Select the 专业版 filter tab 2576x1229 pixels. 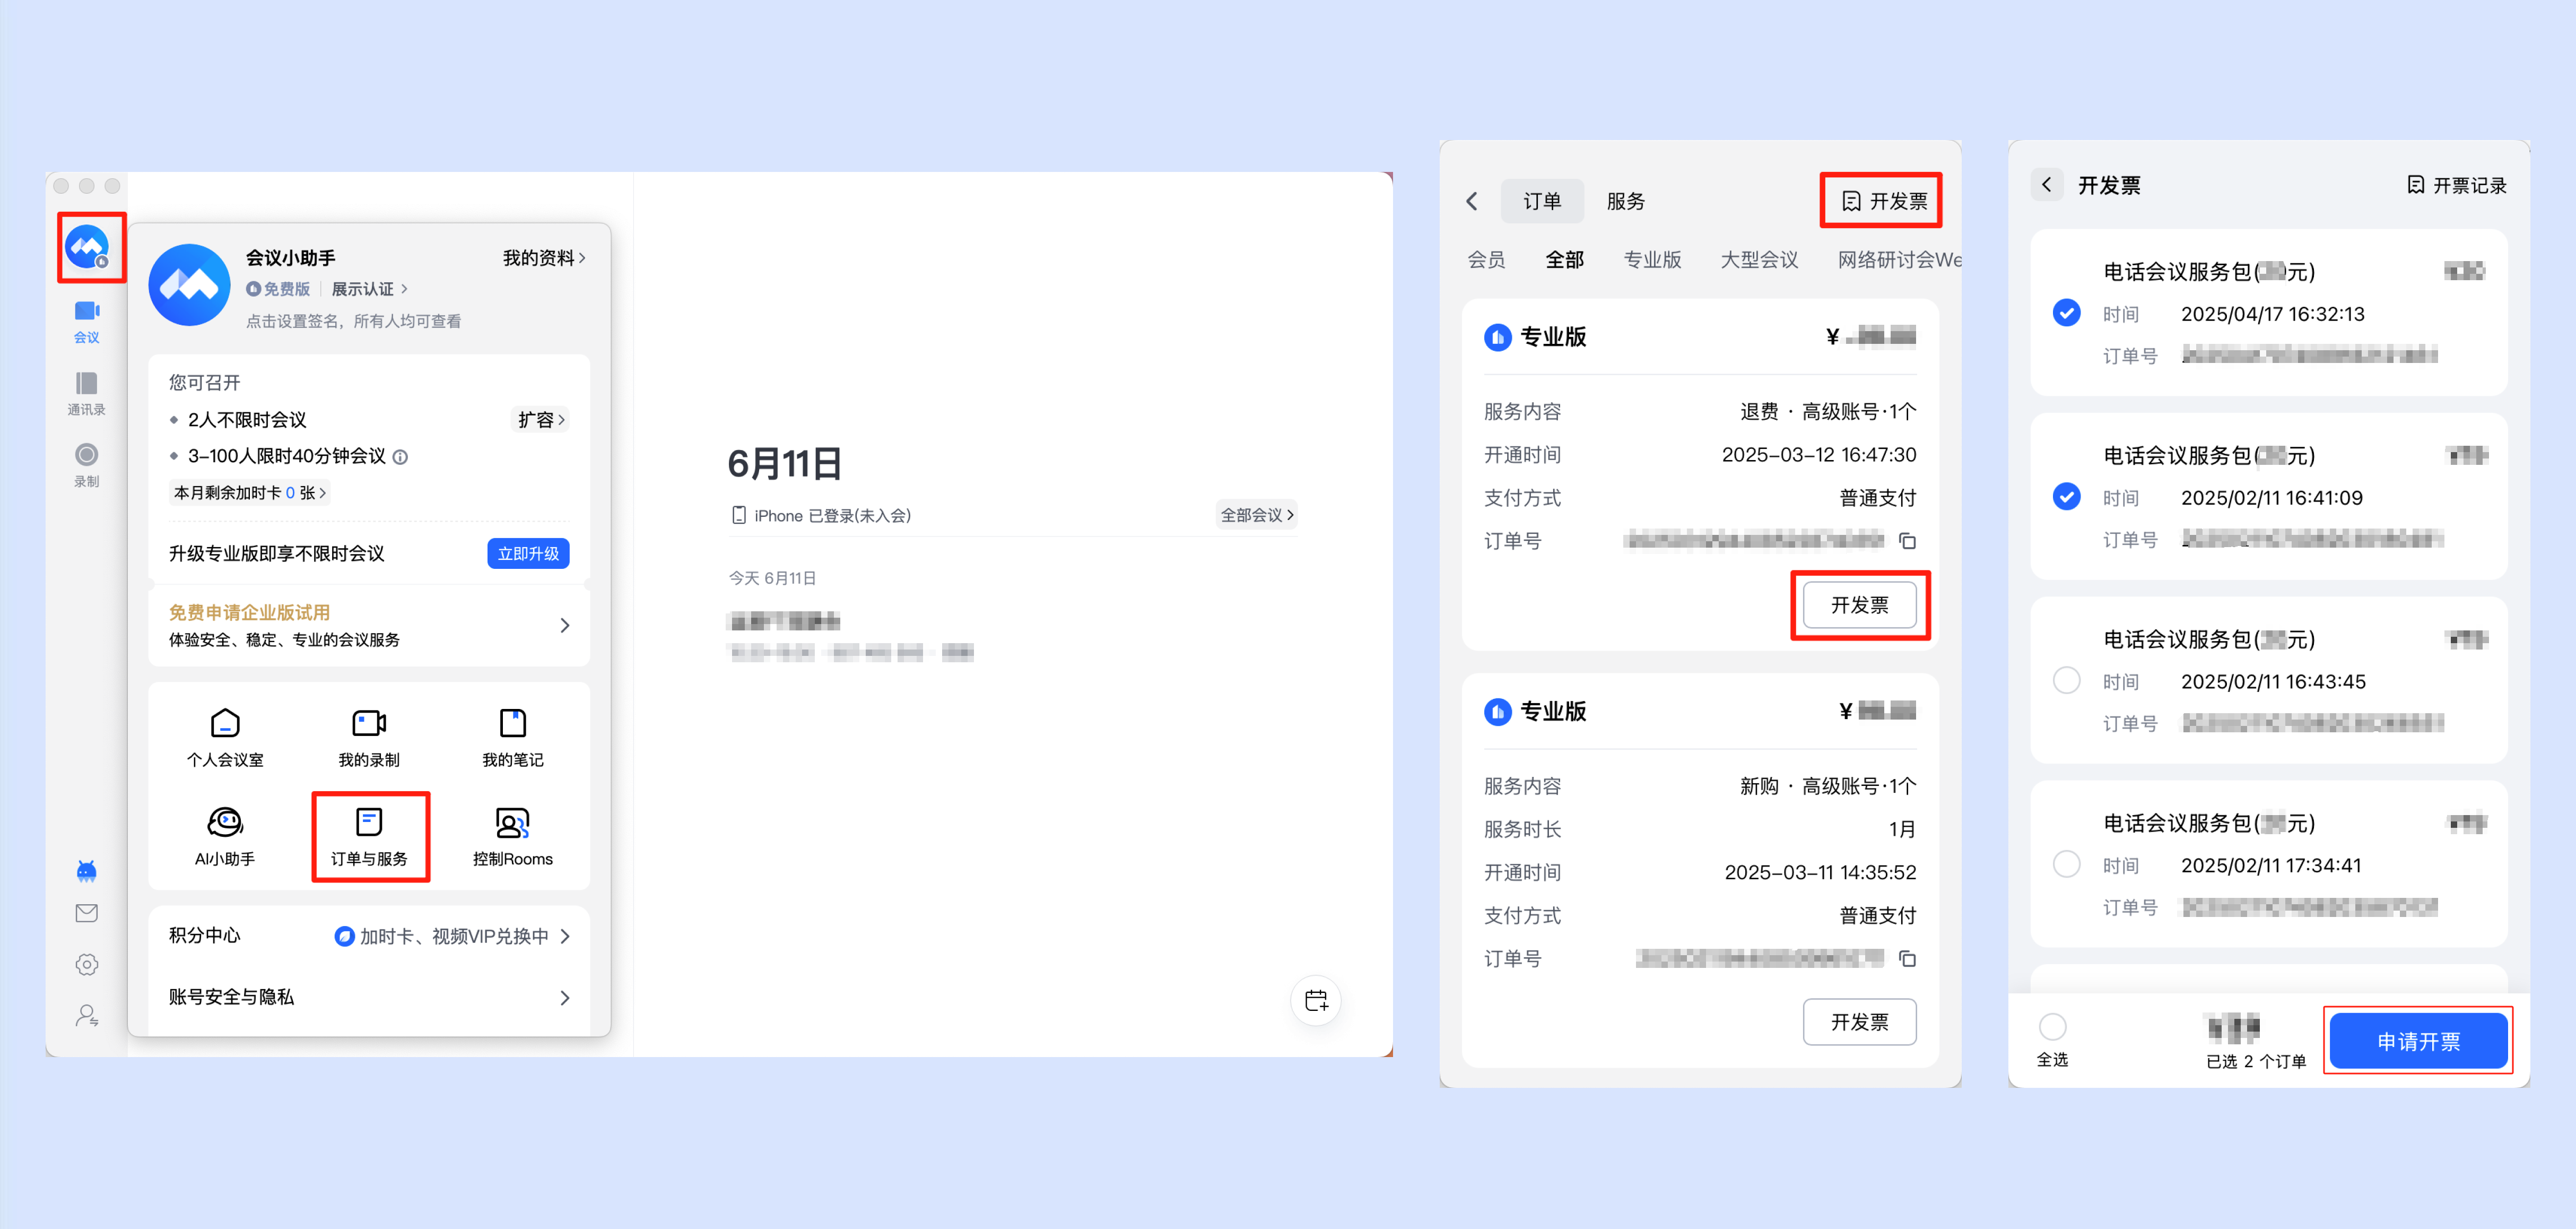tap(1652, 260)
